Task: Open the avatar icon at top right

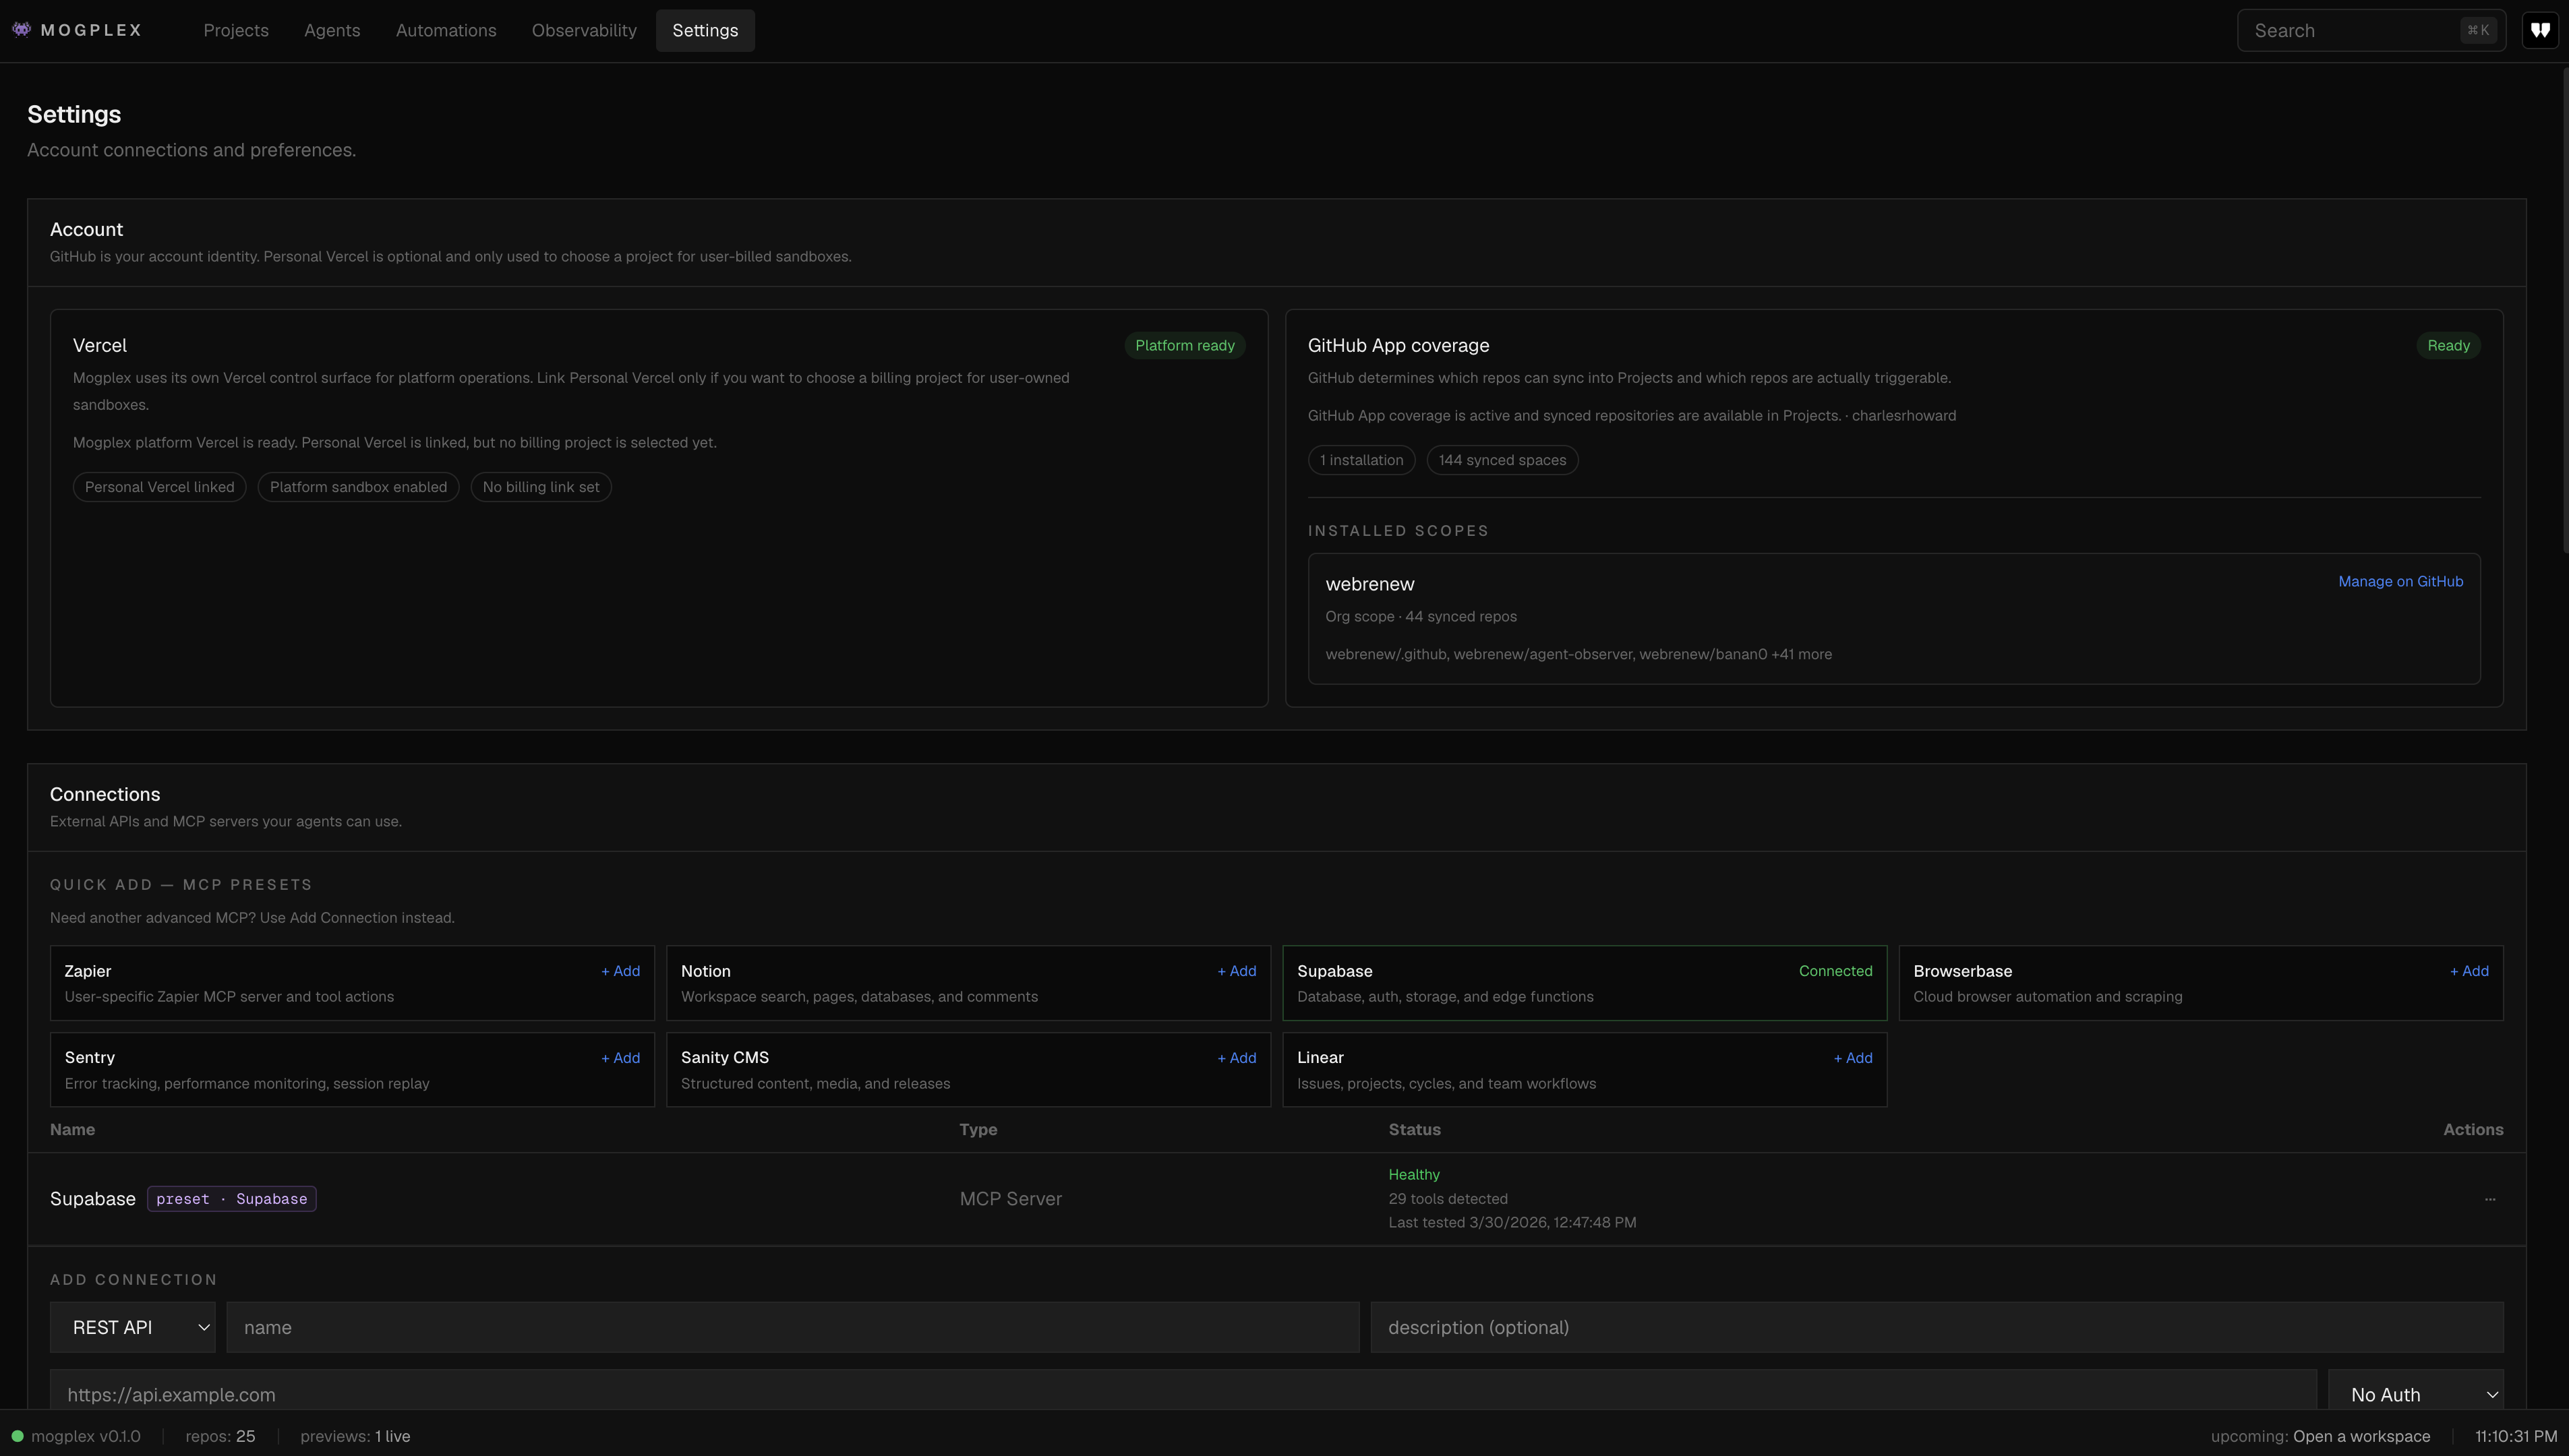Action: click(2541, 29)
